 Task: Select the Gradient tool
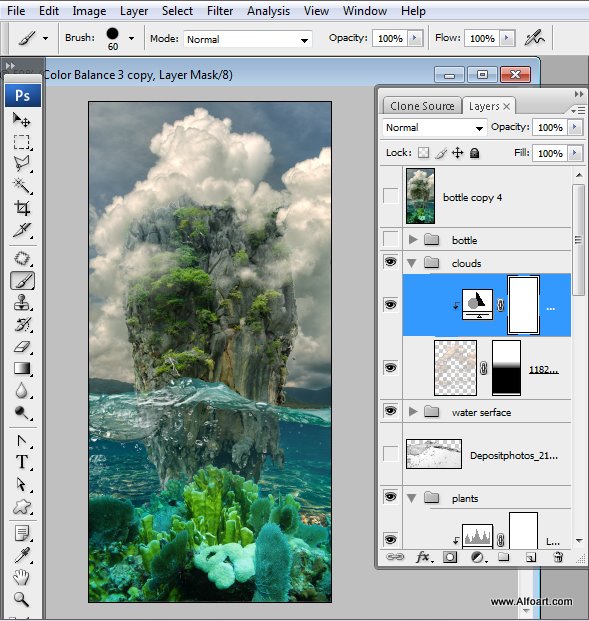click(22, 368)
